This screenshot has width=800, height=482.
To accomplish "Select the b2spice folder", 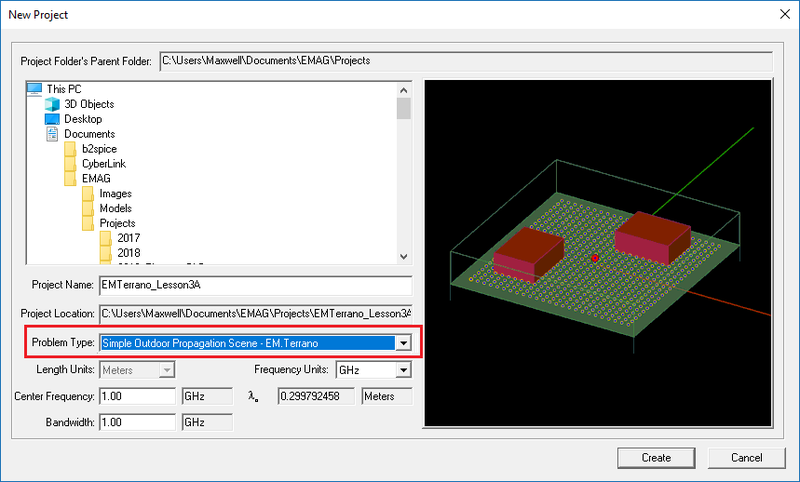I will (x=99, y=149).
